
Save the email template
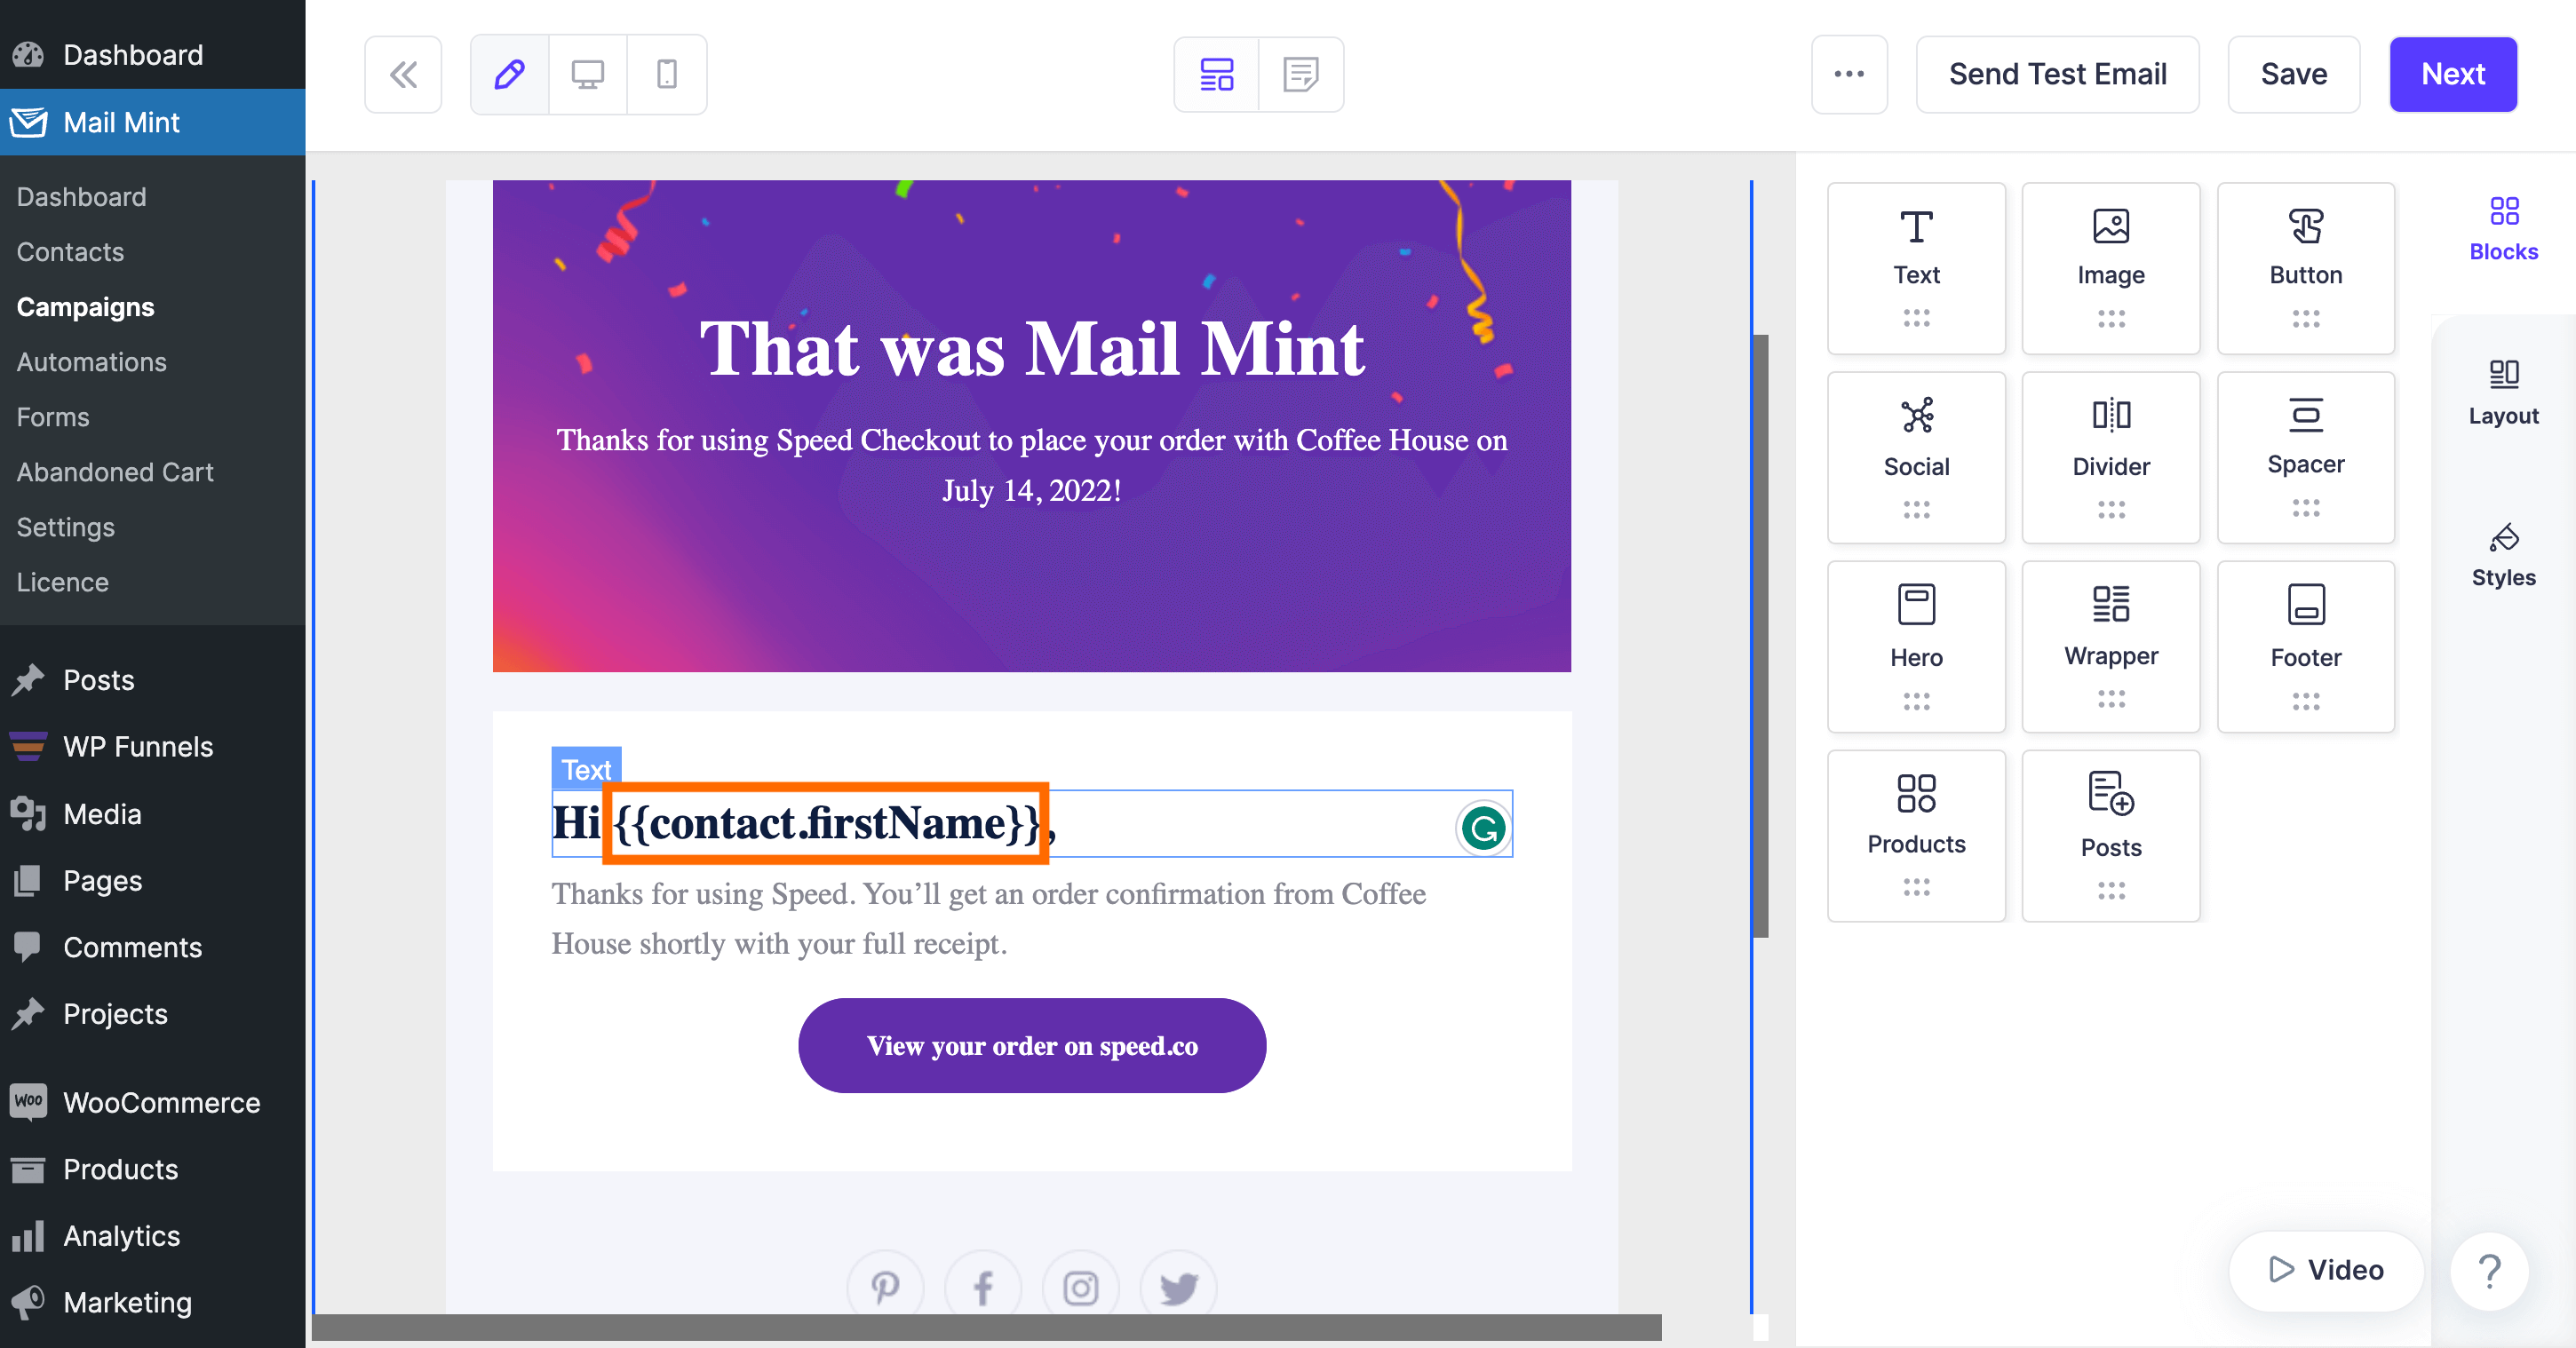pyautogui.click(x=2293, y=74)
